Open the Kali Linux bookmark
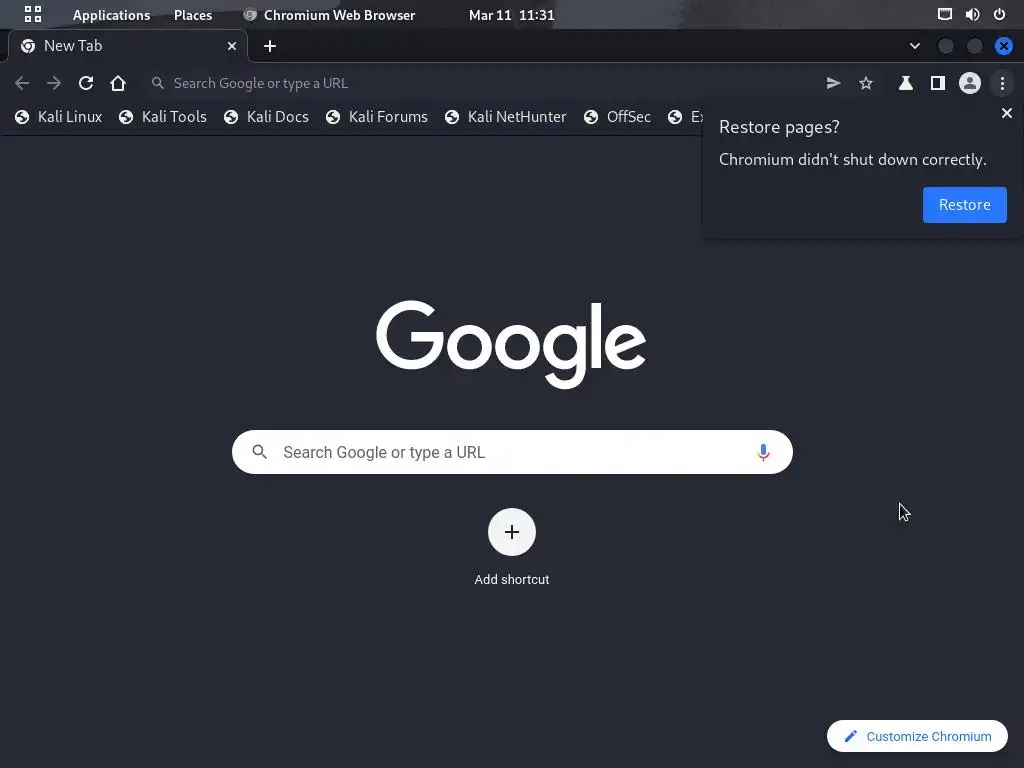This screenshot has height=768, width=1024. (x=59, y=116)
